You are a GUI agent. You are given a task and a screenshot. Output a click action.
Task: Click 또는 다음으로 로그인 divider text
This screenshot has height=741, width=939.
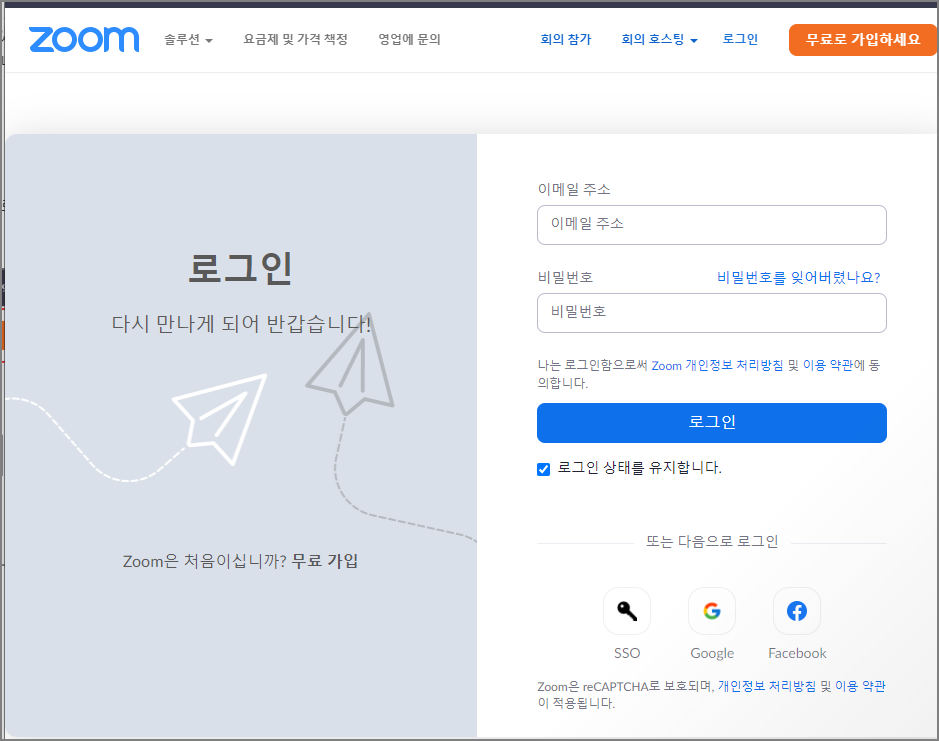coord(712,542)
